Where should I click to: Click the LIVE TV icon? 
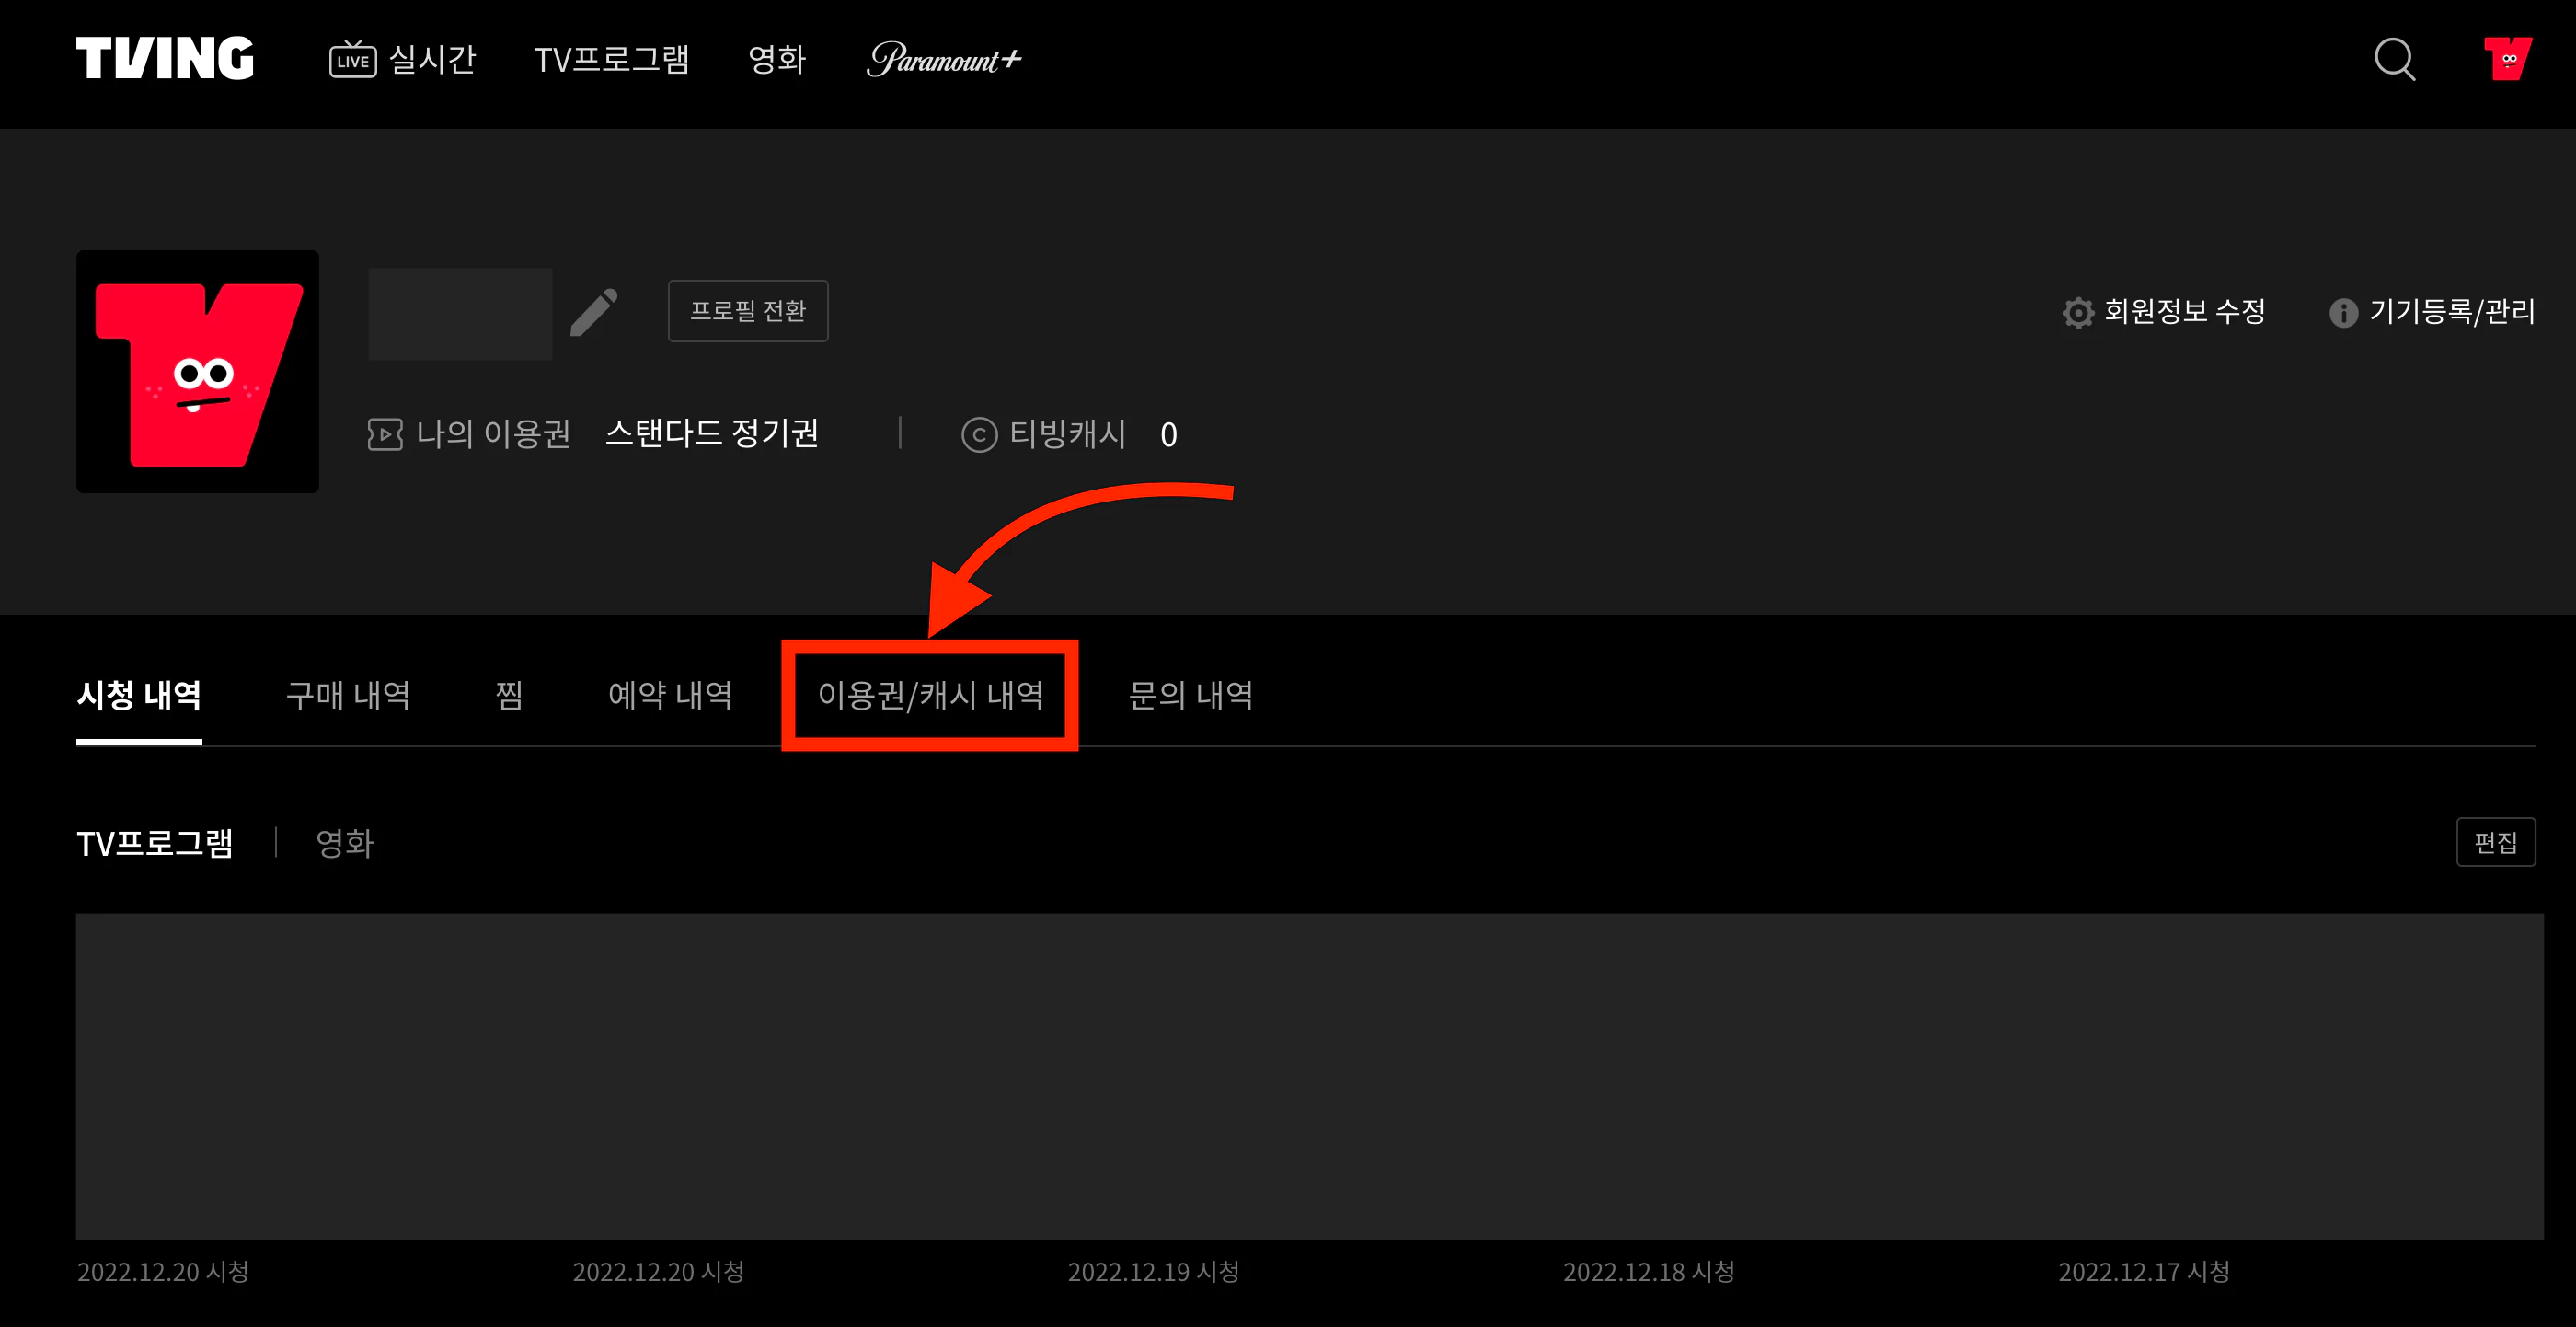tap(352, 59)
